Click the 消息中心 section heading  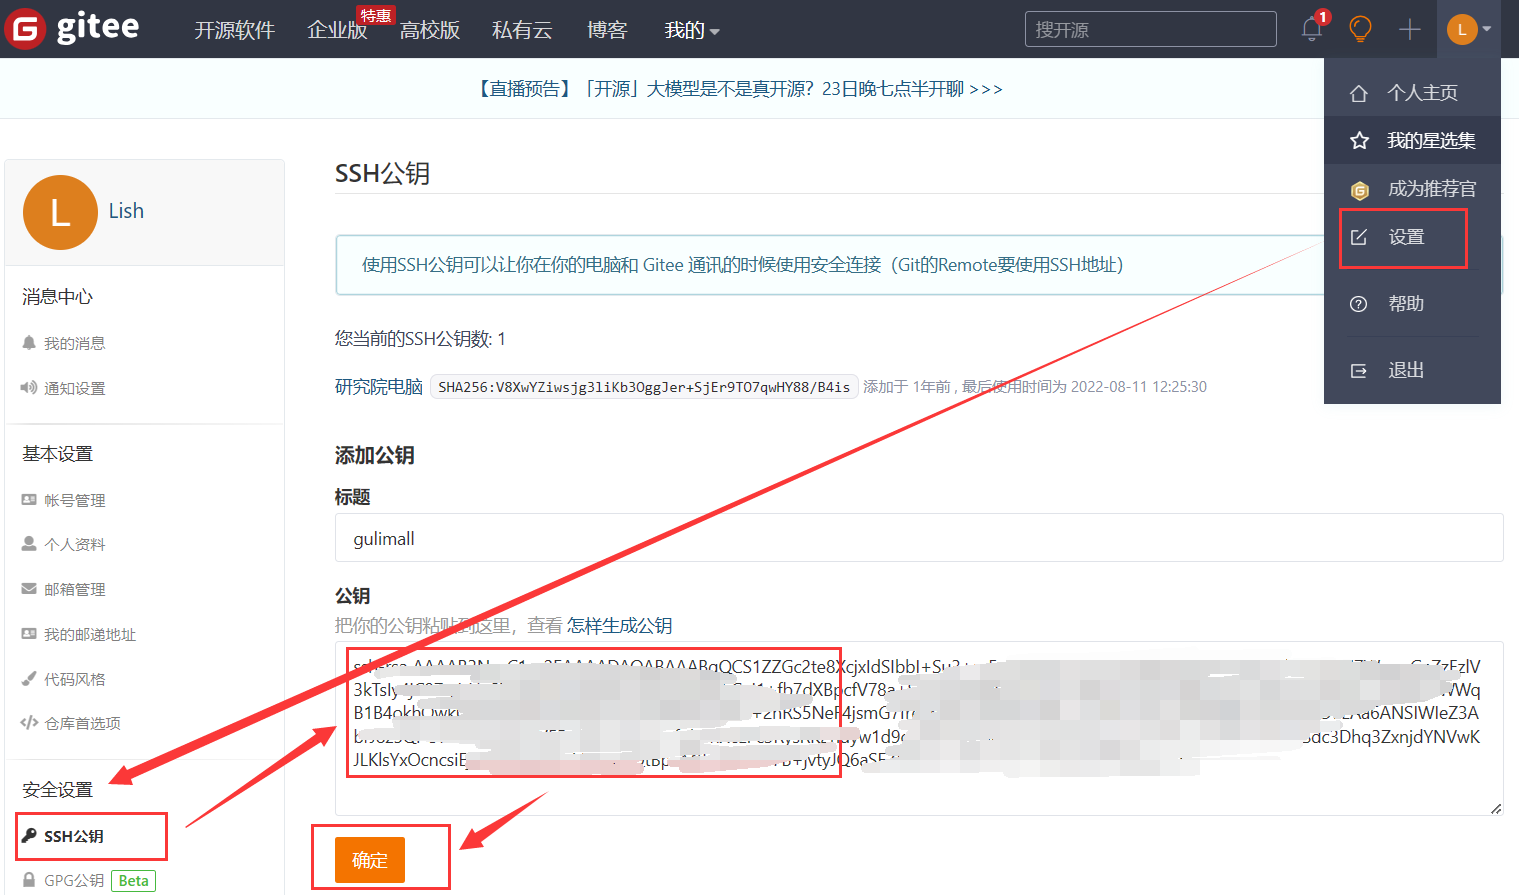(57, 297)
